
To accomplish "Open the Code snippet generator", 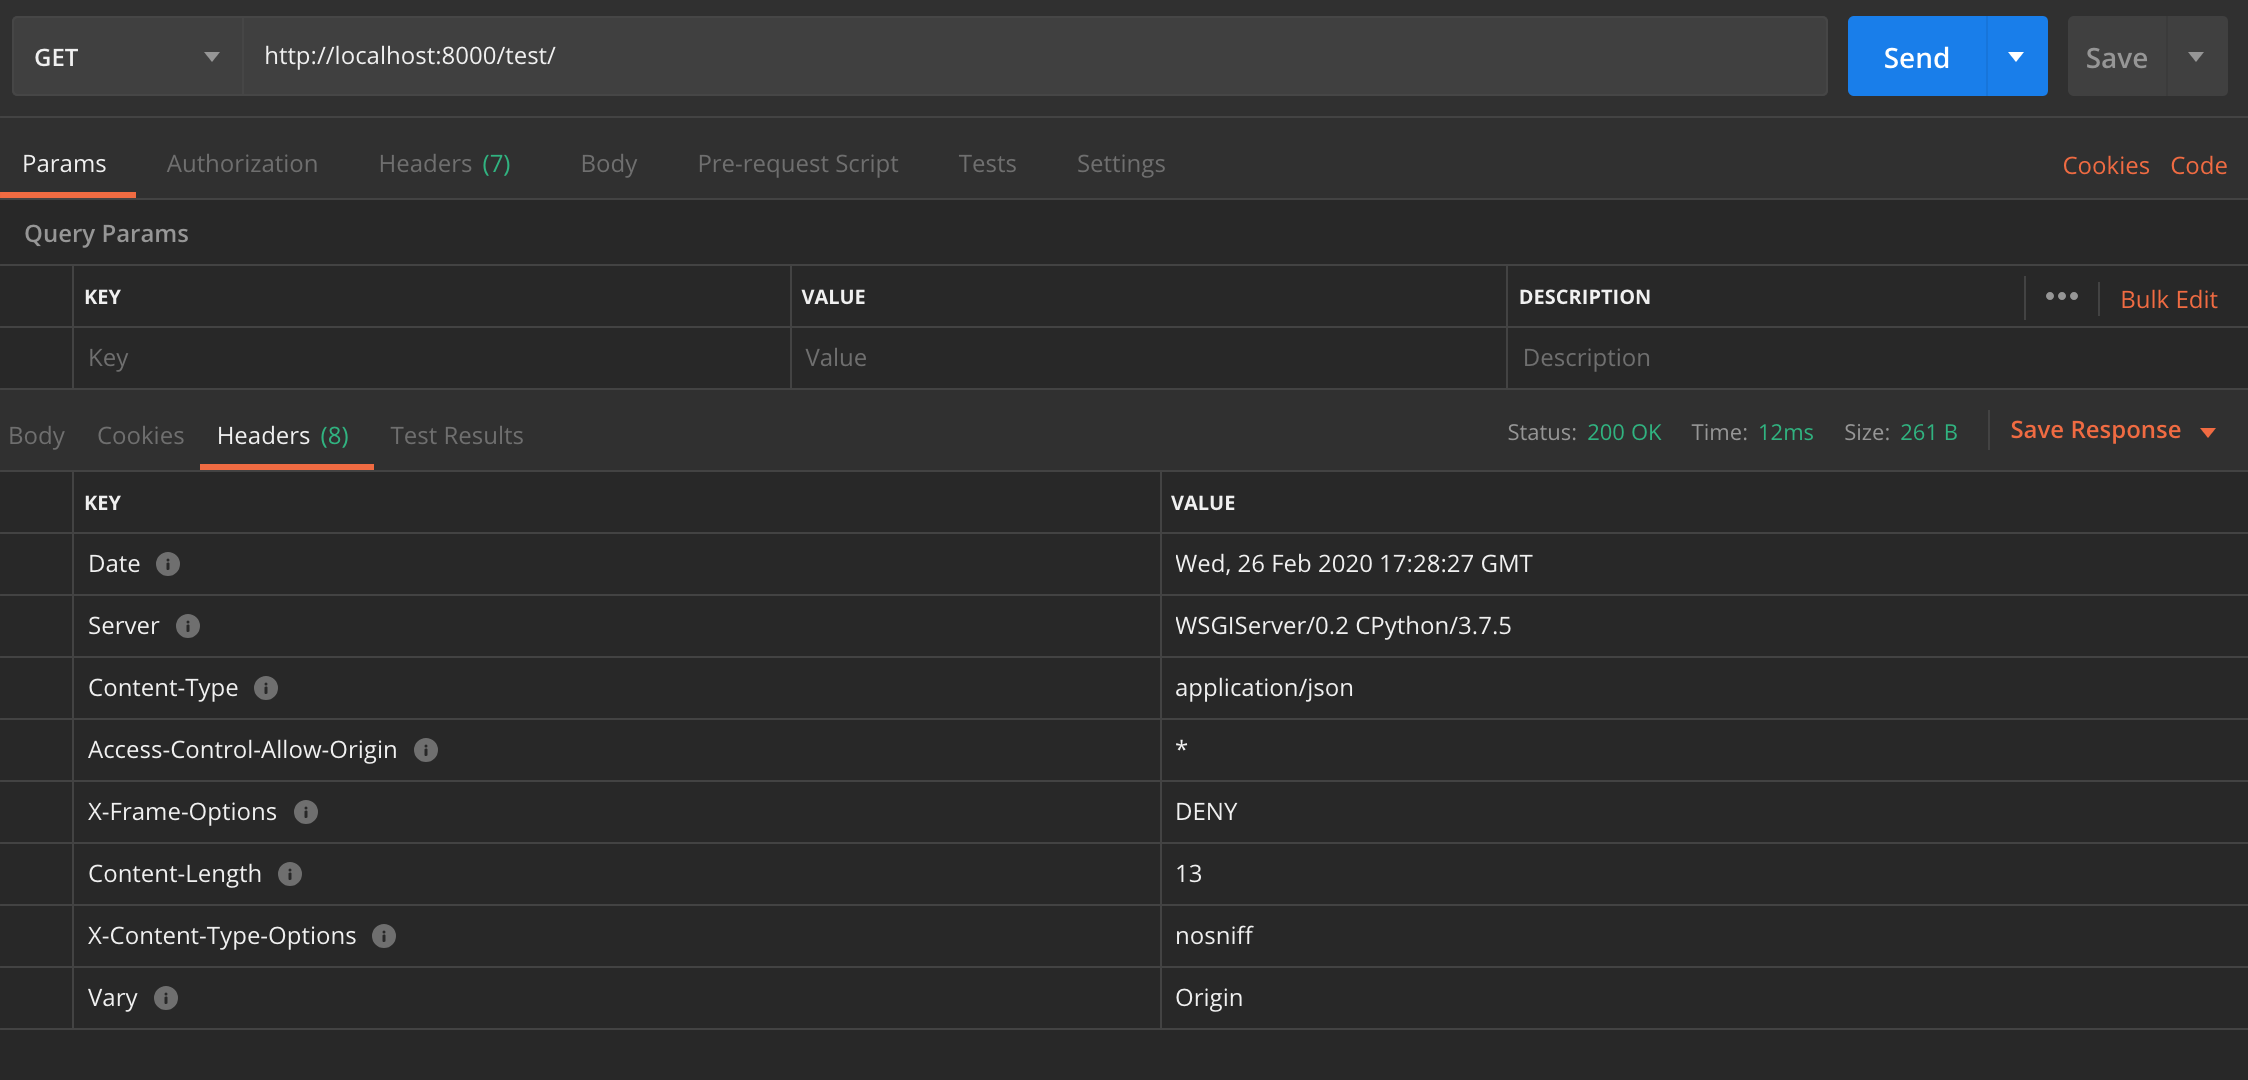I will (x=2198, y=164).
